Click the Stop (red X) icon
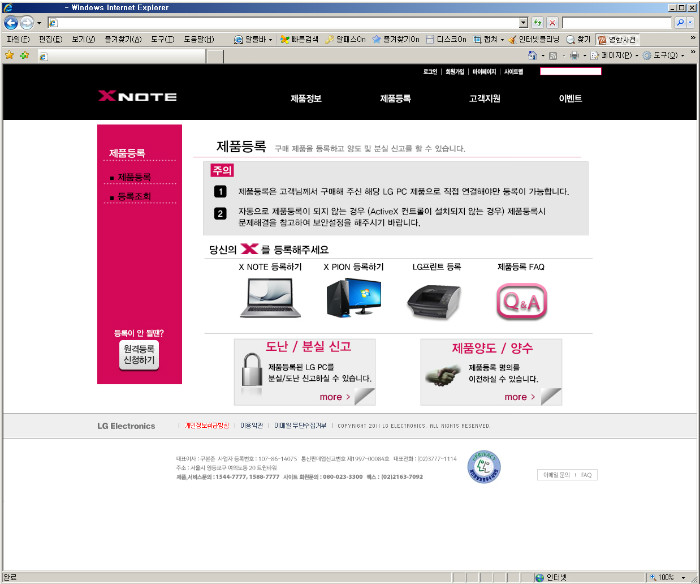 coord(552,22)
